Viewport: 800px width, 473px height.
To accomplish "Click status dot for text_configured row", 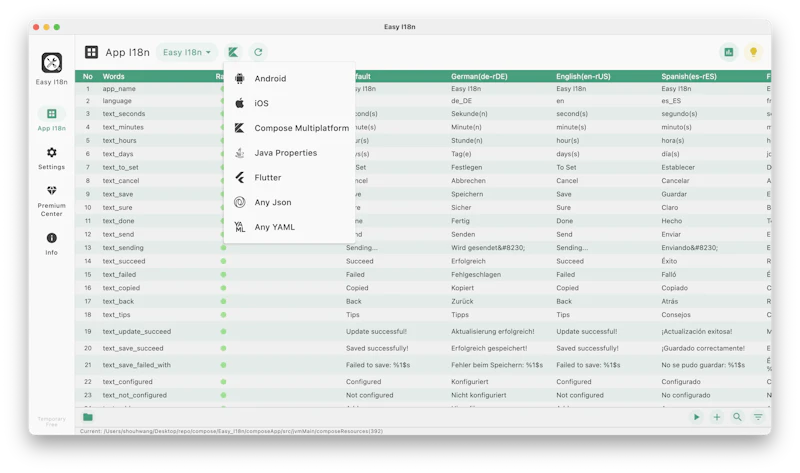I will 223,382.
